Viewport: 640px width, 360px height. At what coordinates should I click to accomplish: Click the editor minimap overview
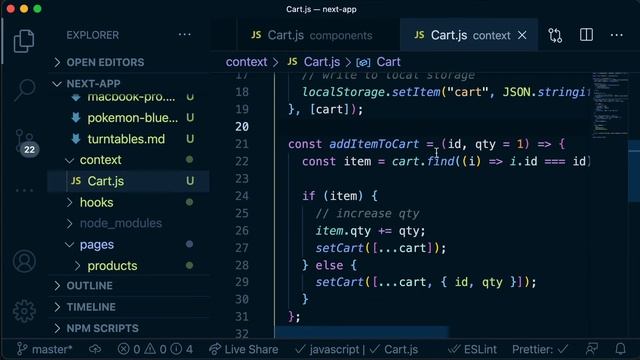tap(610, 106)
